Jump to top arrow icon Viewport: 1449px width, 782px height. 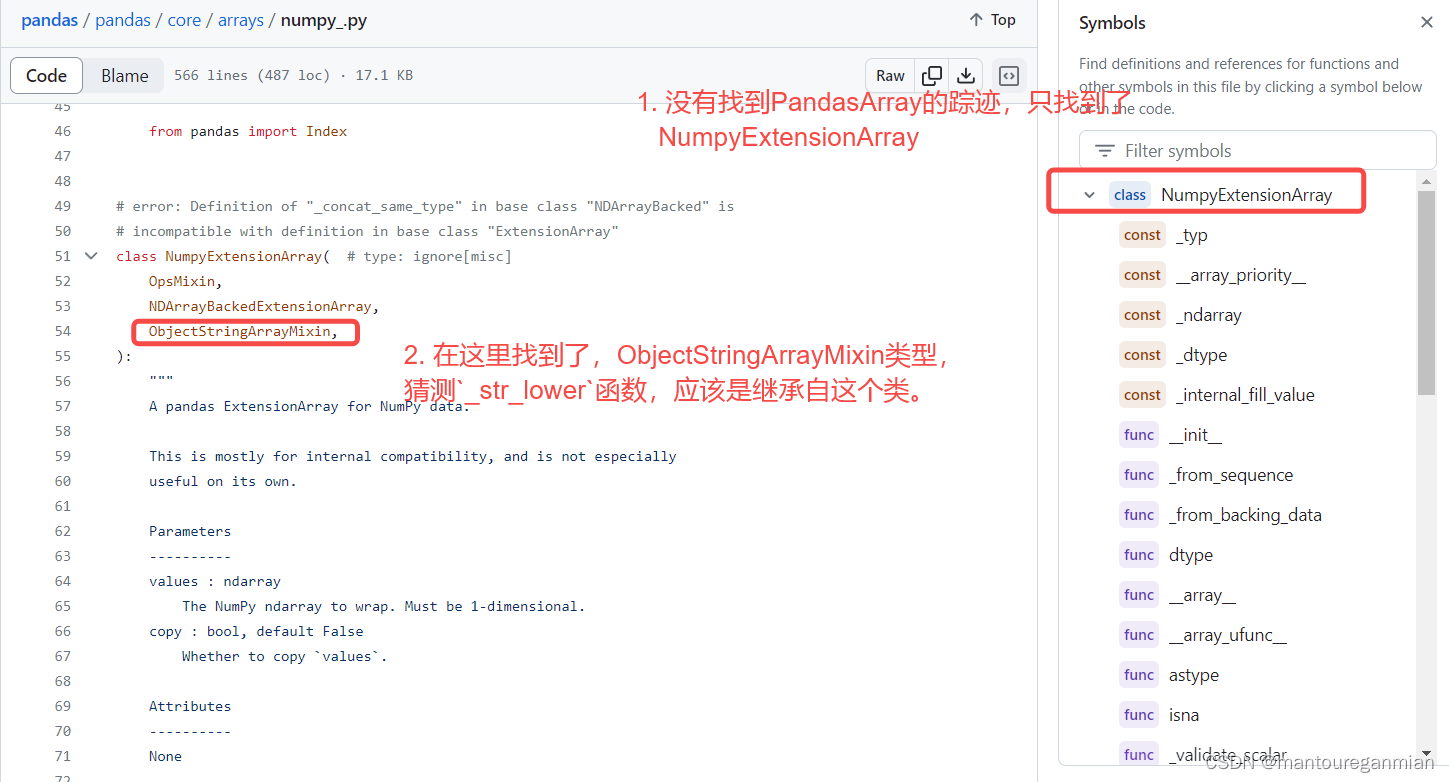pos(976,20)
